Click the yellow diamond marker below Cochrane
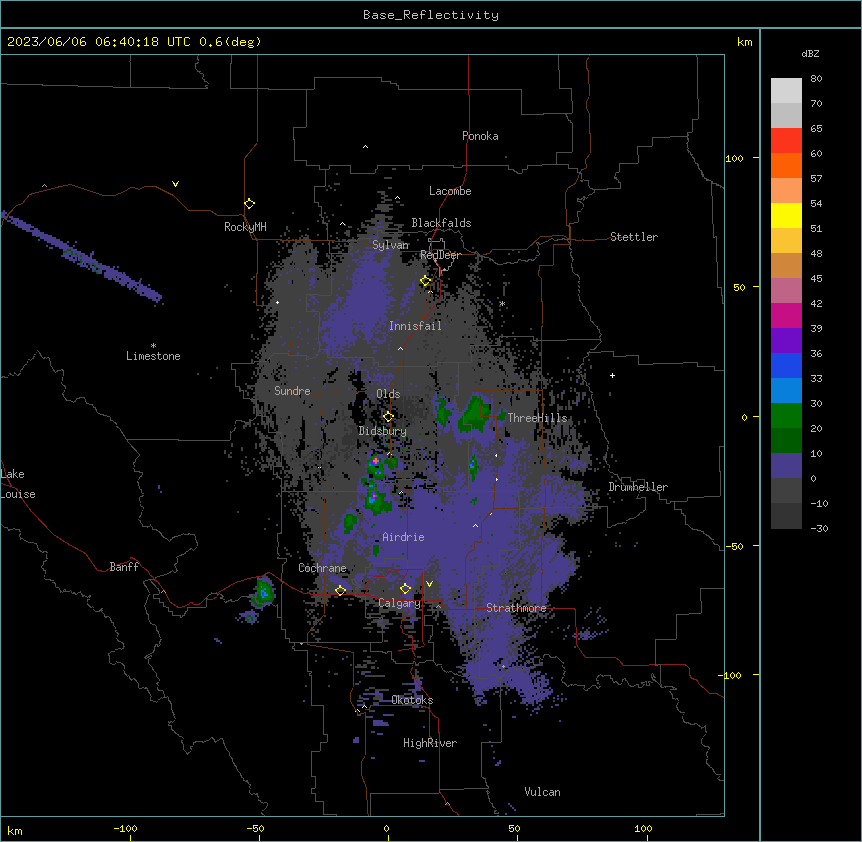862x842 pixels. pos(340,591)
